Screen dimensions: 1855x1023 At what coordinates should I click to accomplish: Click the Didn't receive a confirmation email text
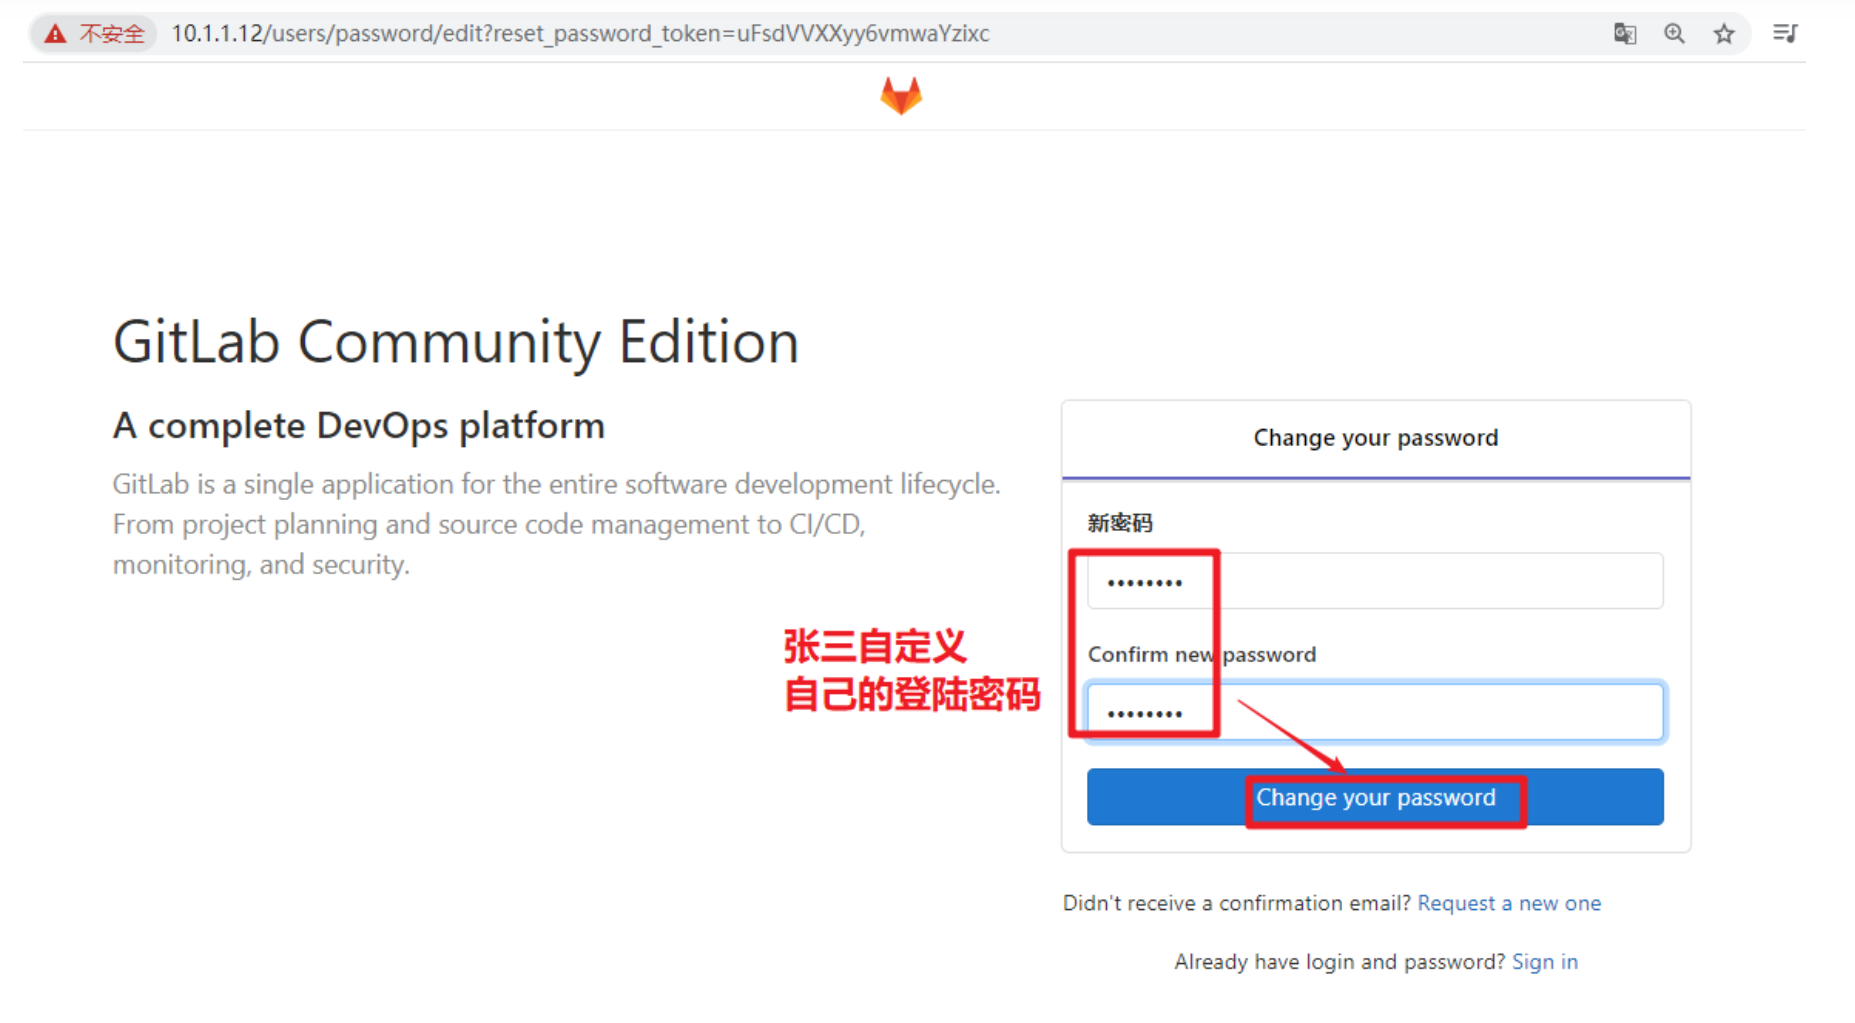[x=1238, y=903]
